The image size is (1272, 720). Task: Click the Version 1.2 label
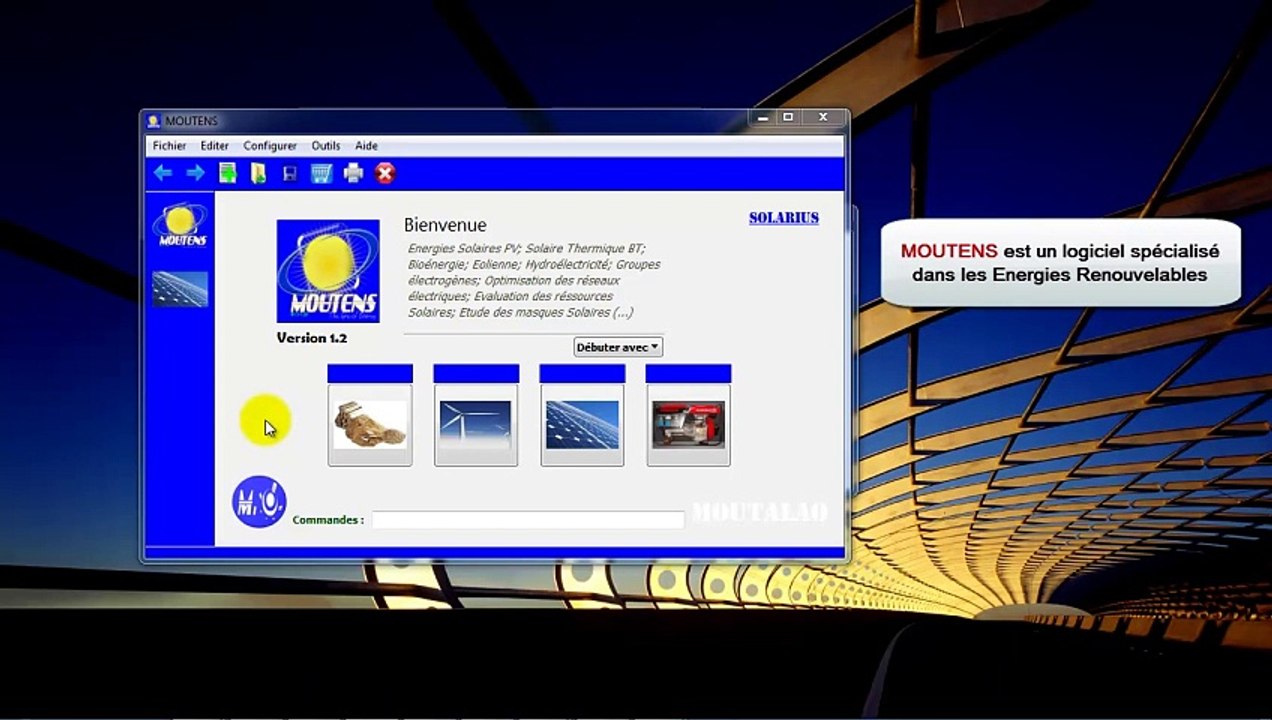(x=312, y=338)
